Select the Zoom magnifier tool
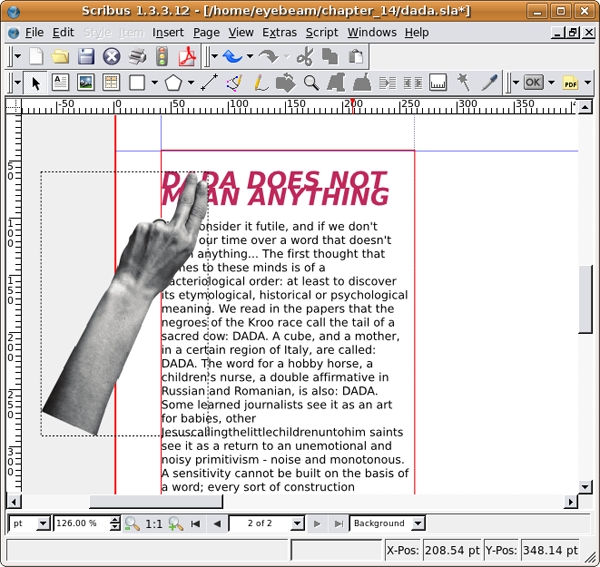 click(311, 83)
